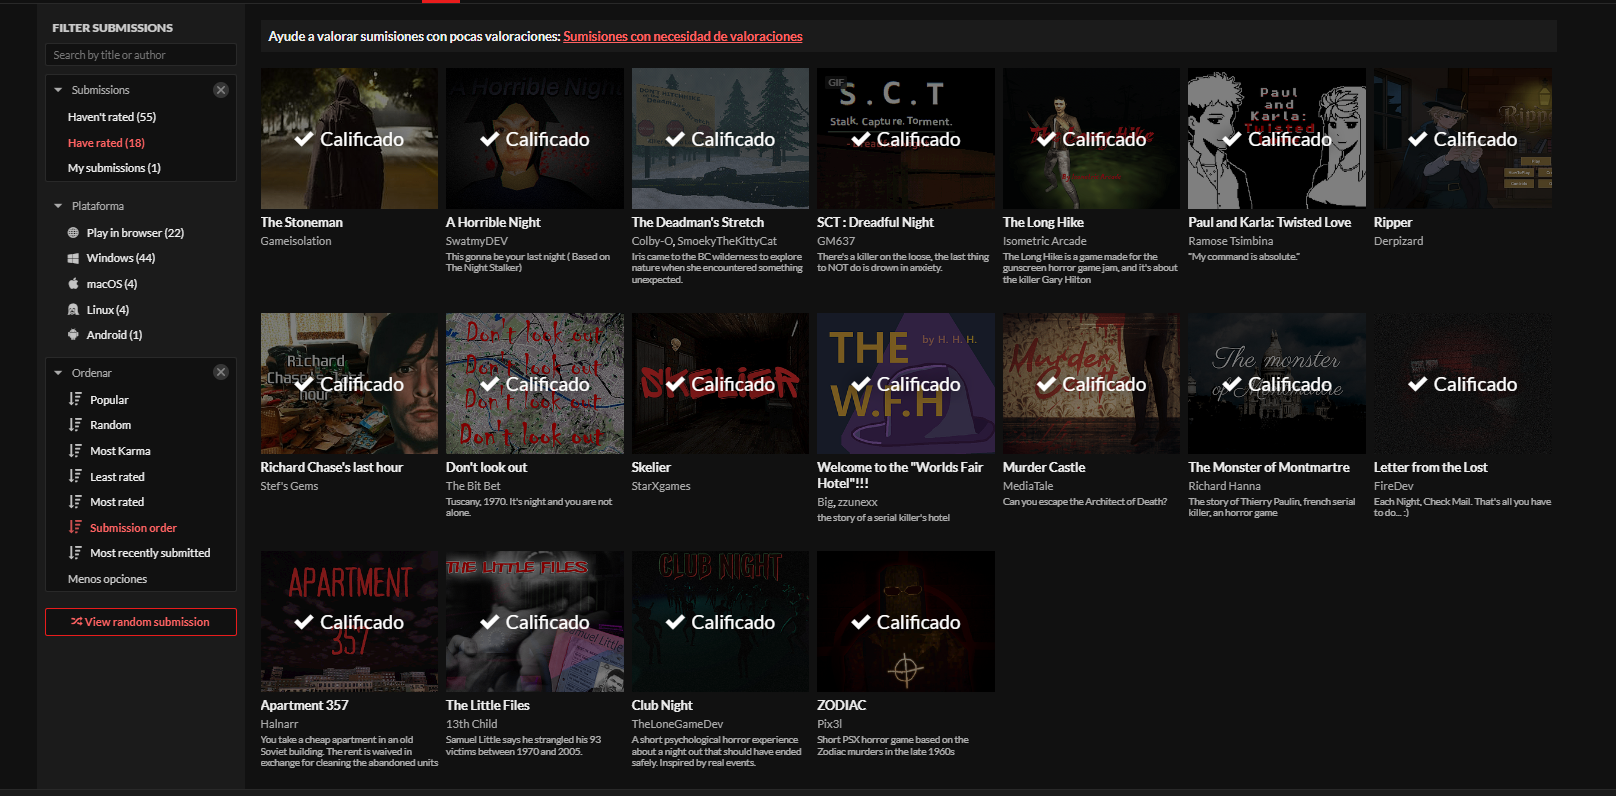1616x796 pixels.
Task: Click the Apple icon beside macOS
Action: [73, 284]
